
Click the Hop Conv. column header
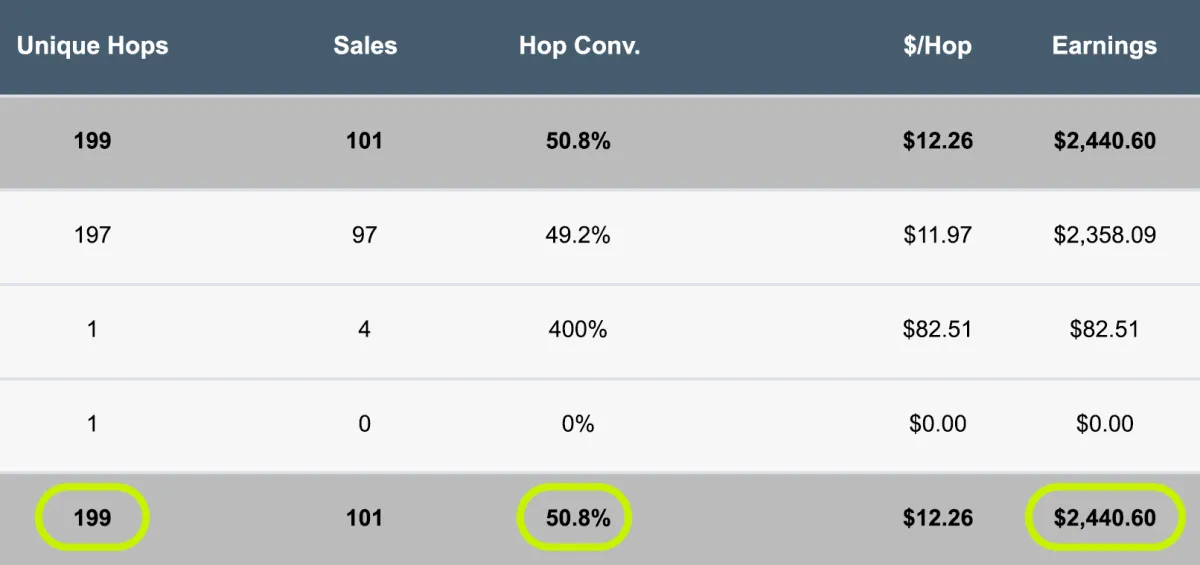coord(579,46)
